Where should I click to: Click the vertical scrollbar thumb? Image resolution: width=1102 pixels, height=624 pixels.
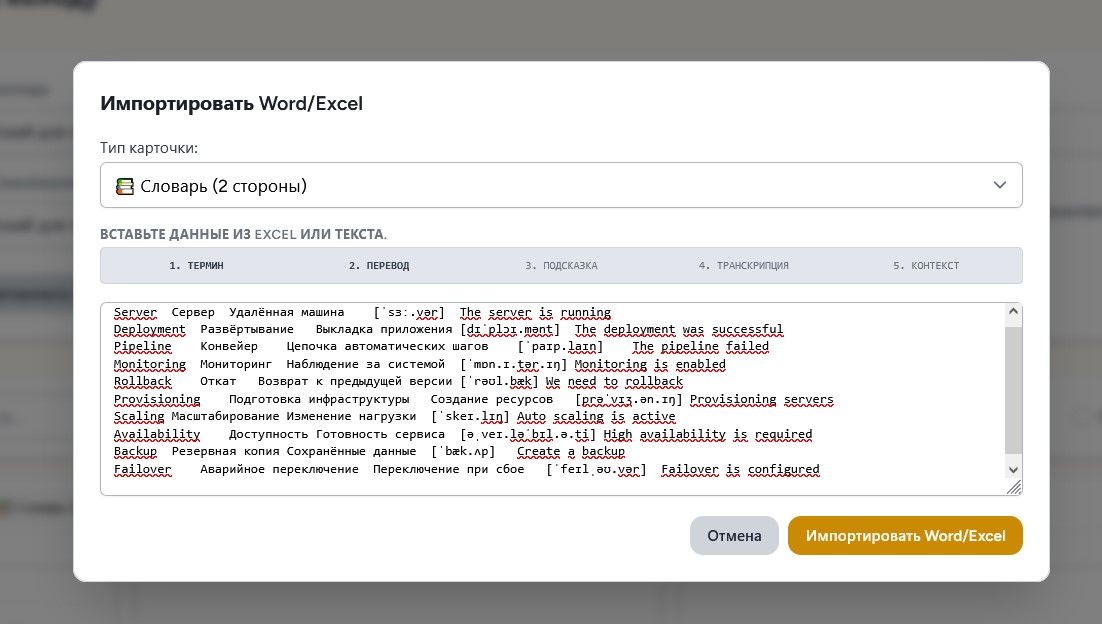point(1014,390)
